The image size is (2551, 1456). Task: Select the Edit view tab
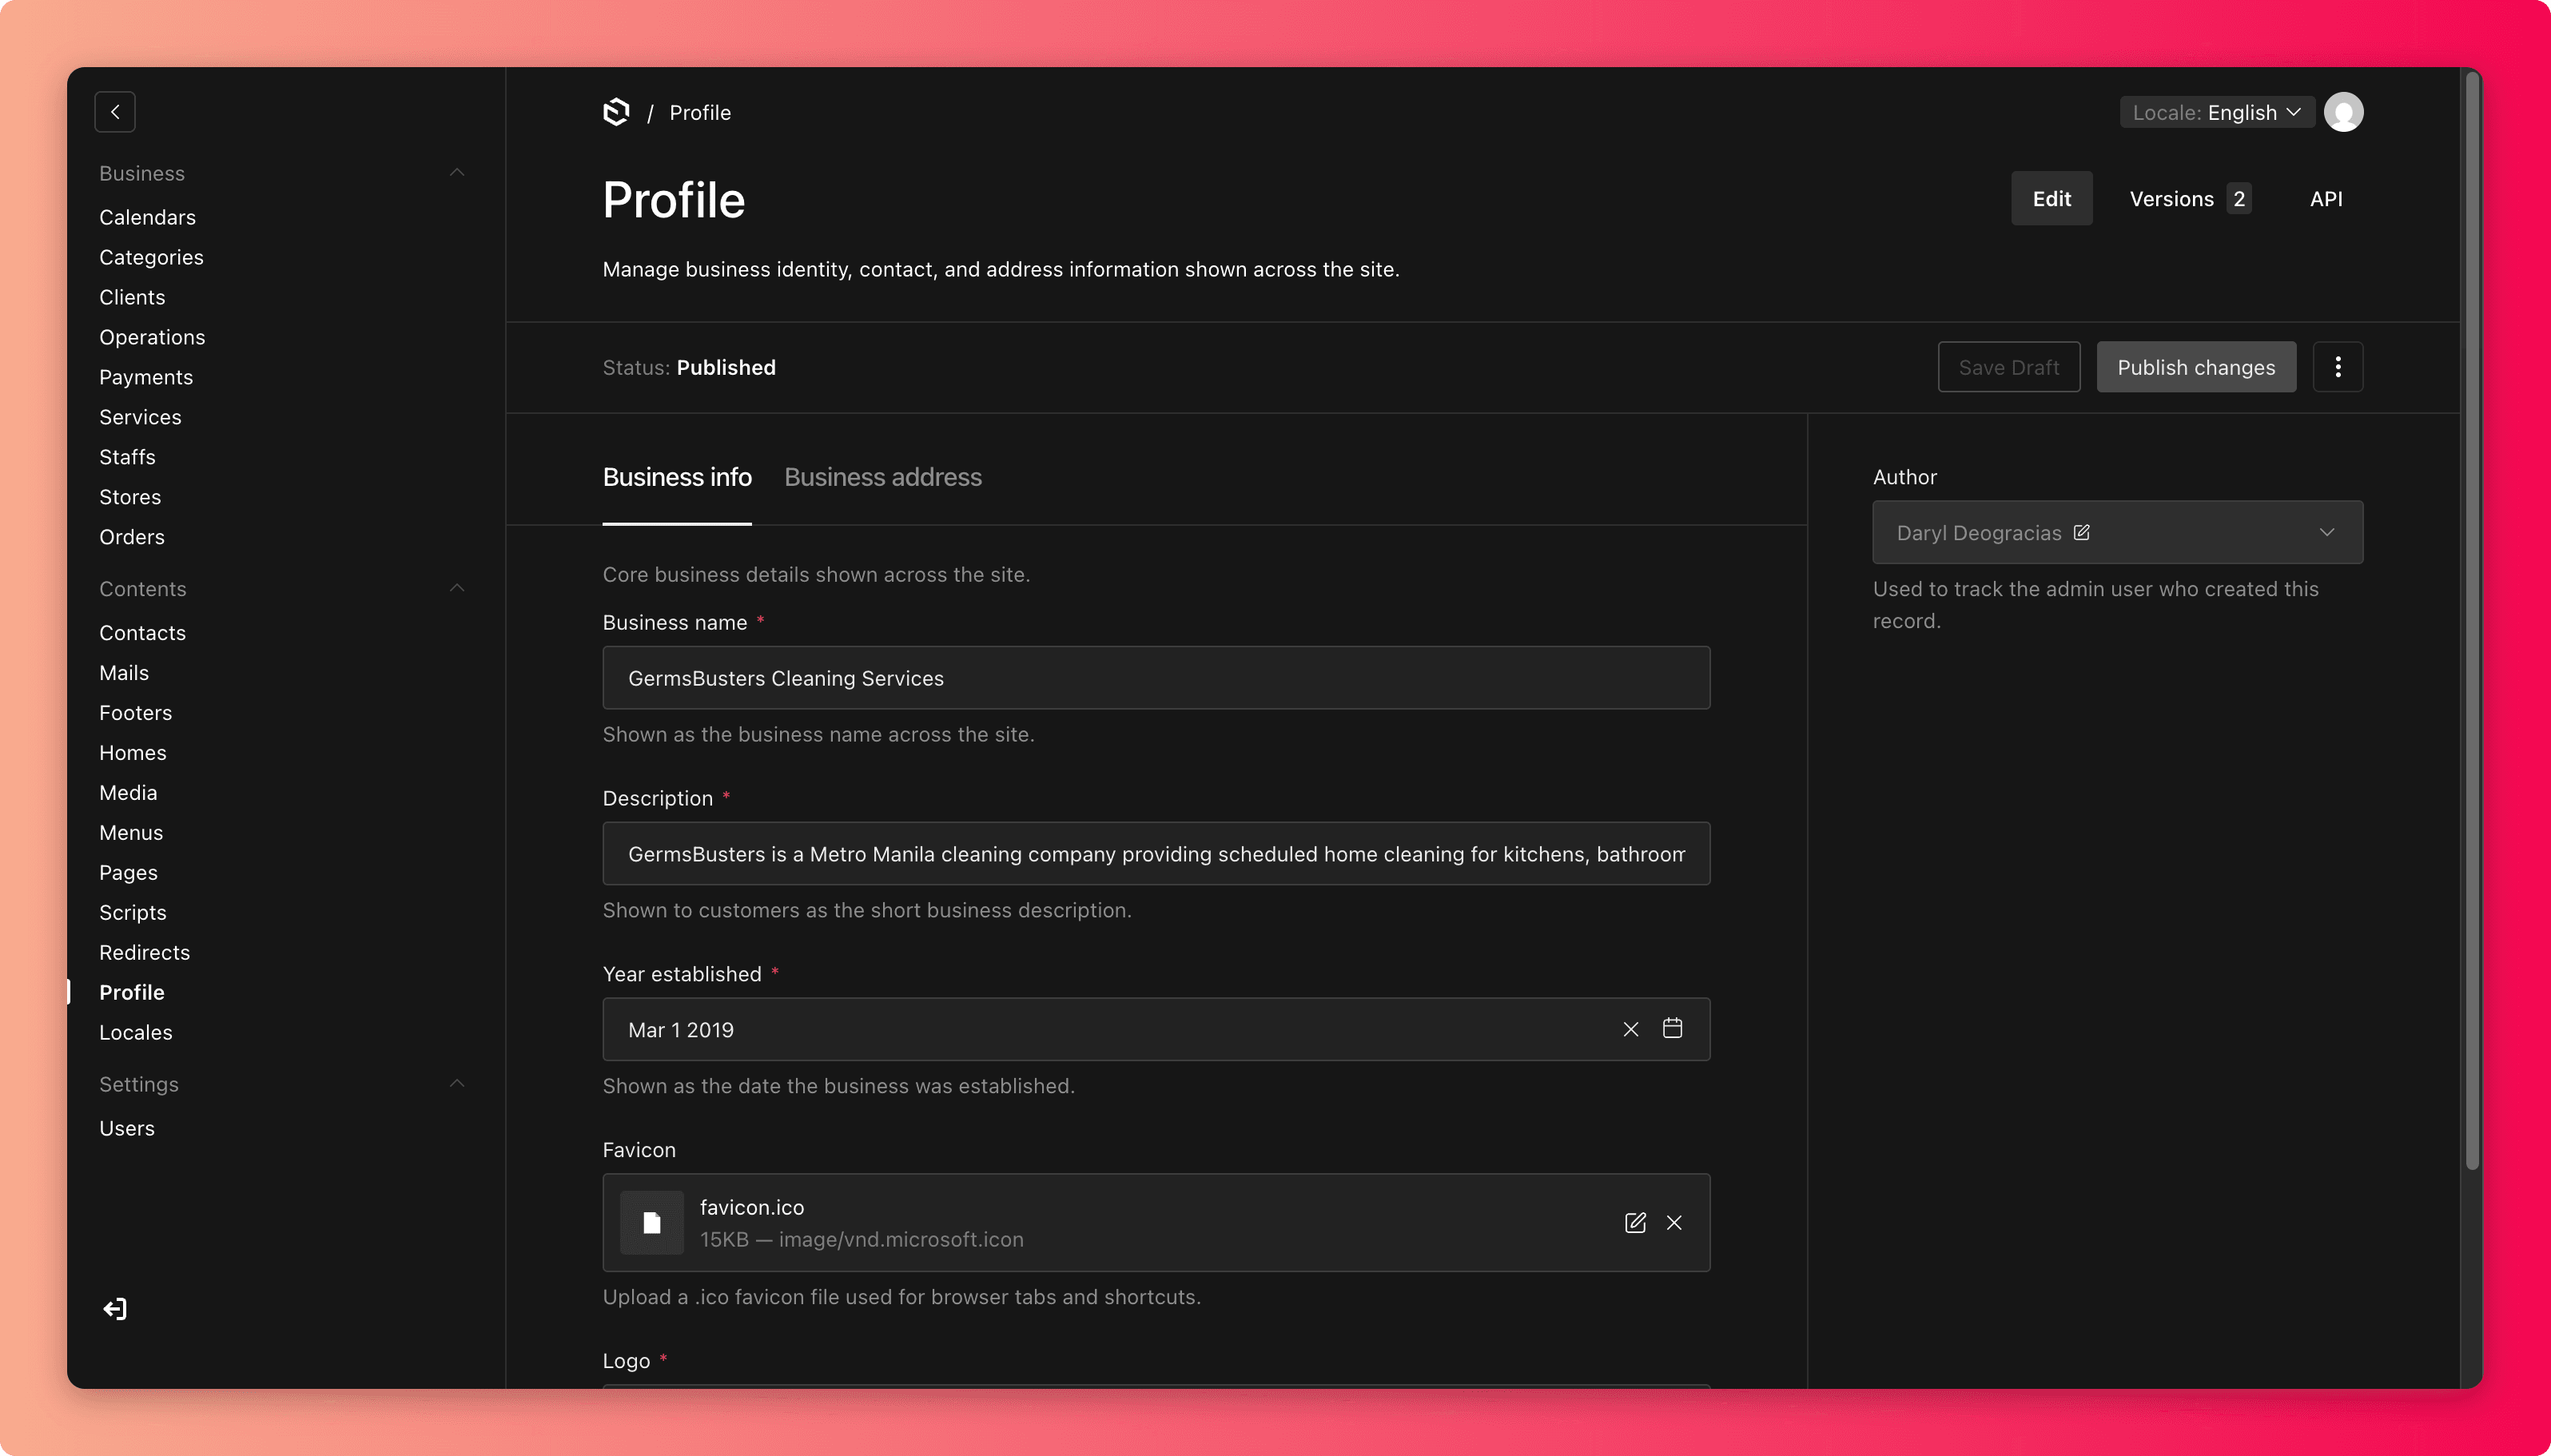(x=2051, y=198)
